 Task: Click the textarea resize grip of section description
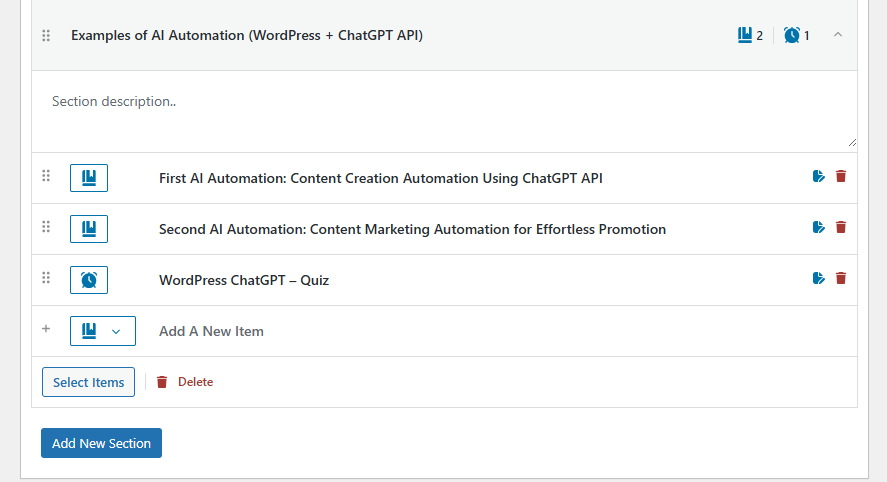[852, 143]
